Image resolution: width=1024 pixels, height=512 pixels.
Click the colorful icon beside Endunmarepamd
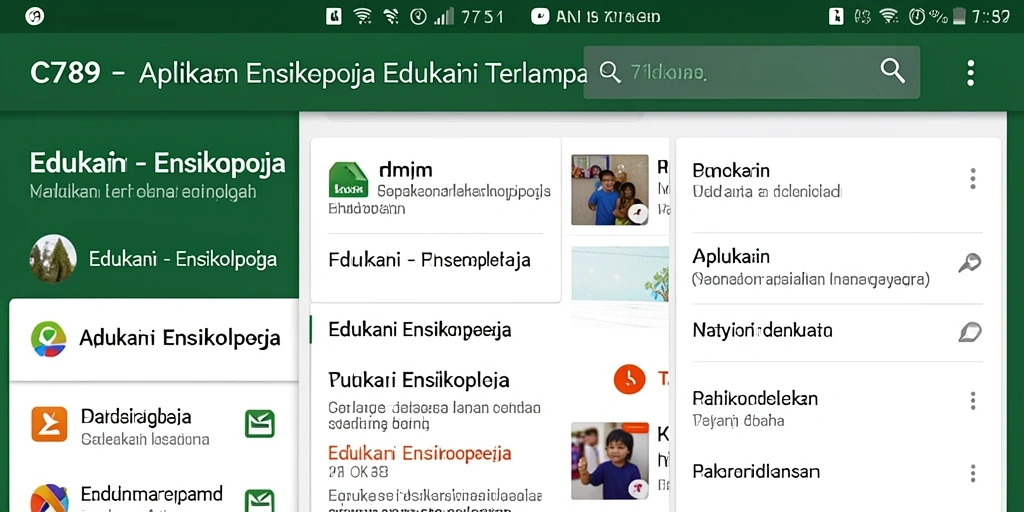pos(49,498)
